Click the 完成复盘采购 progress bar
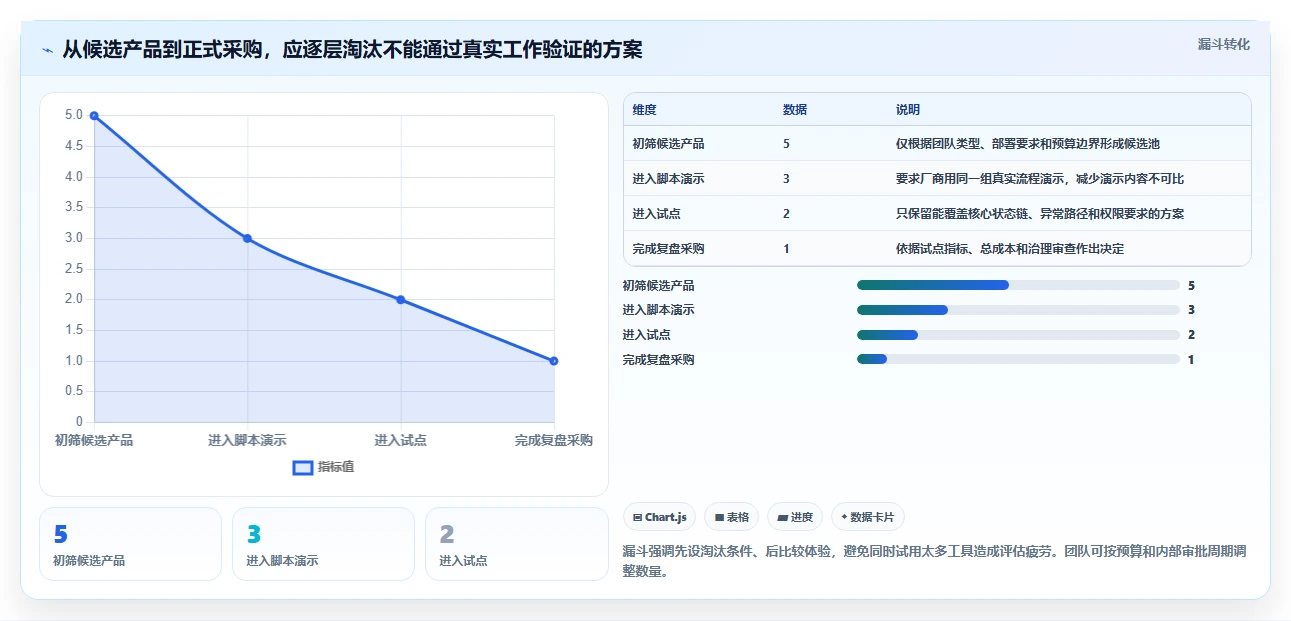The height and width of the screenshot is (621, 1291). coord(1018,359)
